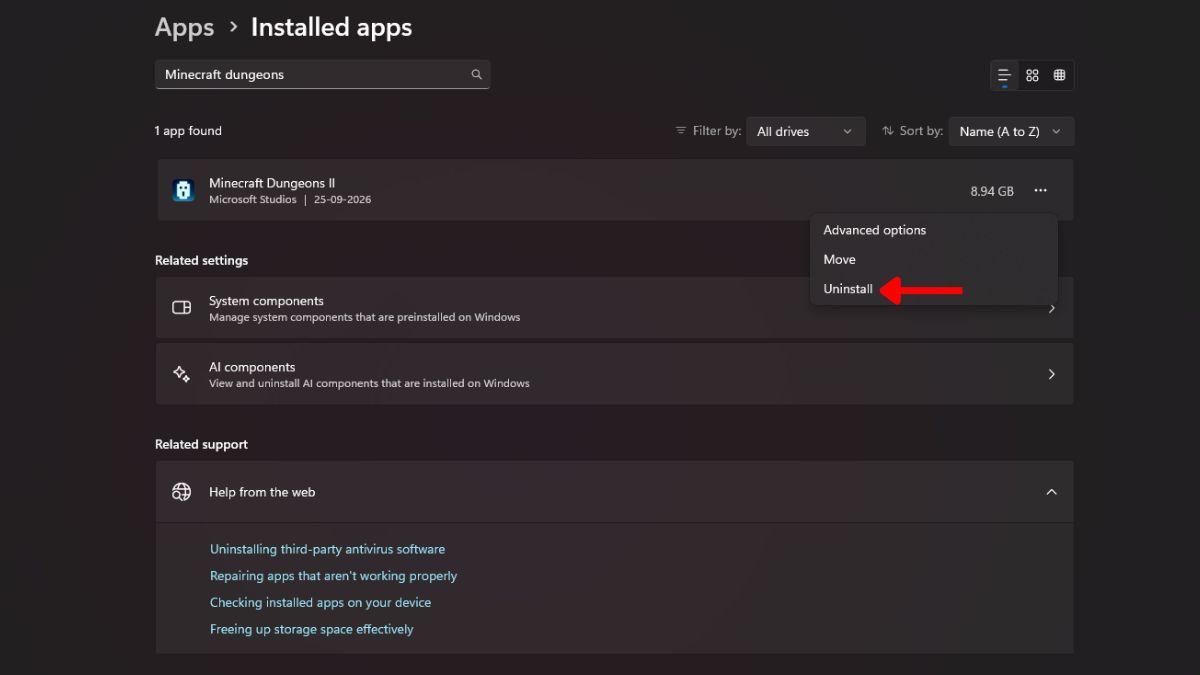1200x675 pixels.
Task: Click the sort arrows icon beside Sort by
Action: pyautogui.click(x=888, y=131)
